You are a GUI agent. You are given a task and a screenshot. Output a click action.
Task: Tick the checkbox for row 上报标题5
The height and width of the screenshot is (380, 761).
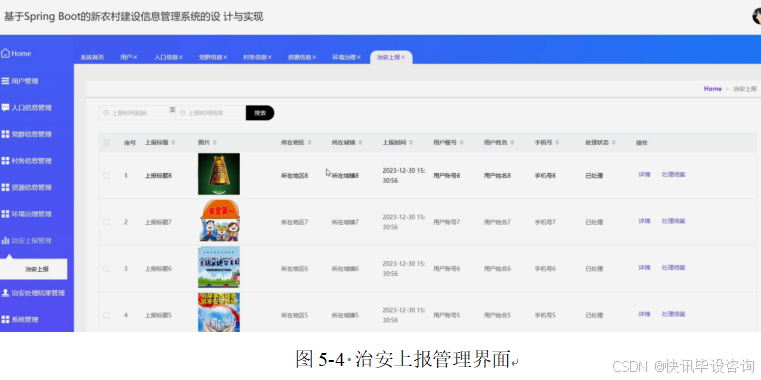pyautogui.click(x=106, y=315)
